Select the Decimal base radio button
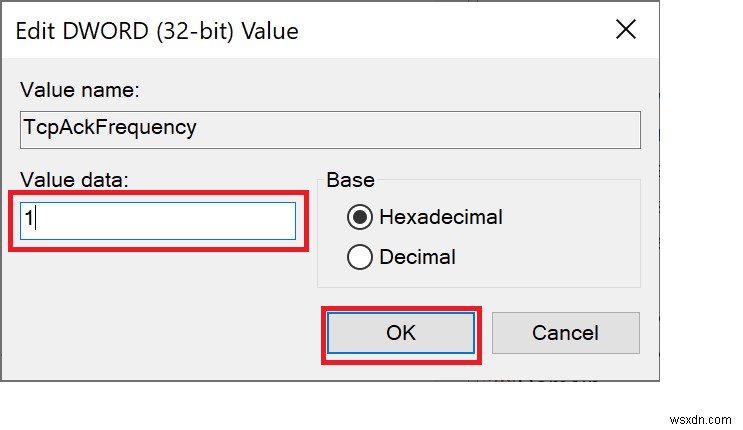The image size is (743, 430). tap(360, 257)
